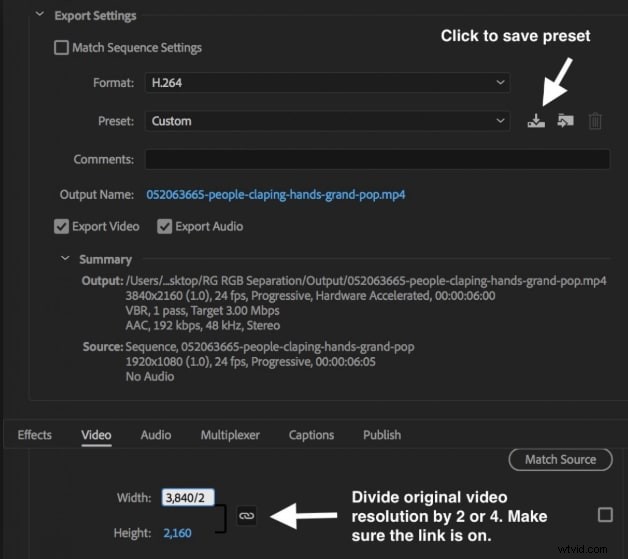Tick the checkbox beside the frame size row
The image size is (628, 559).
[x=605, y=515]
